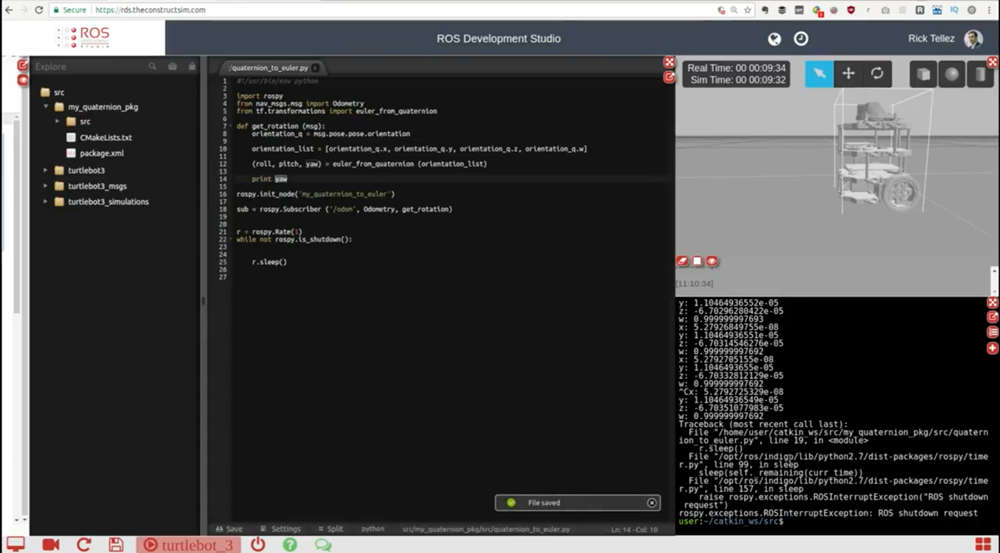This screenshot has height=553, width=1000.
Task: Click python language mode in status bar
Action: coord(372,529)
